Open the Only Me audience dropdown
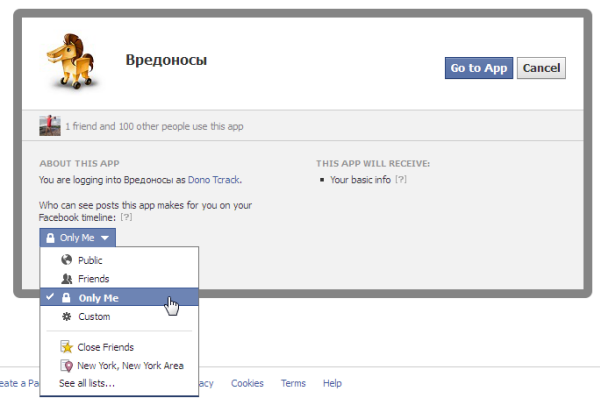This screenshot has height=405, width=600. (77, 238)
